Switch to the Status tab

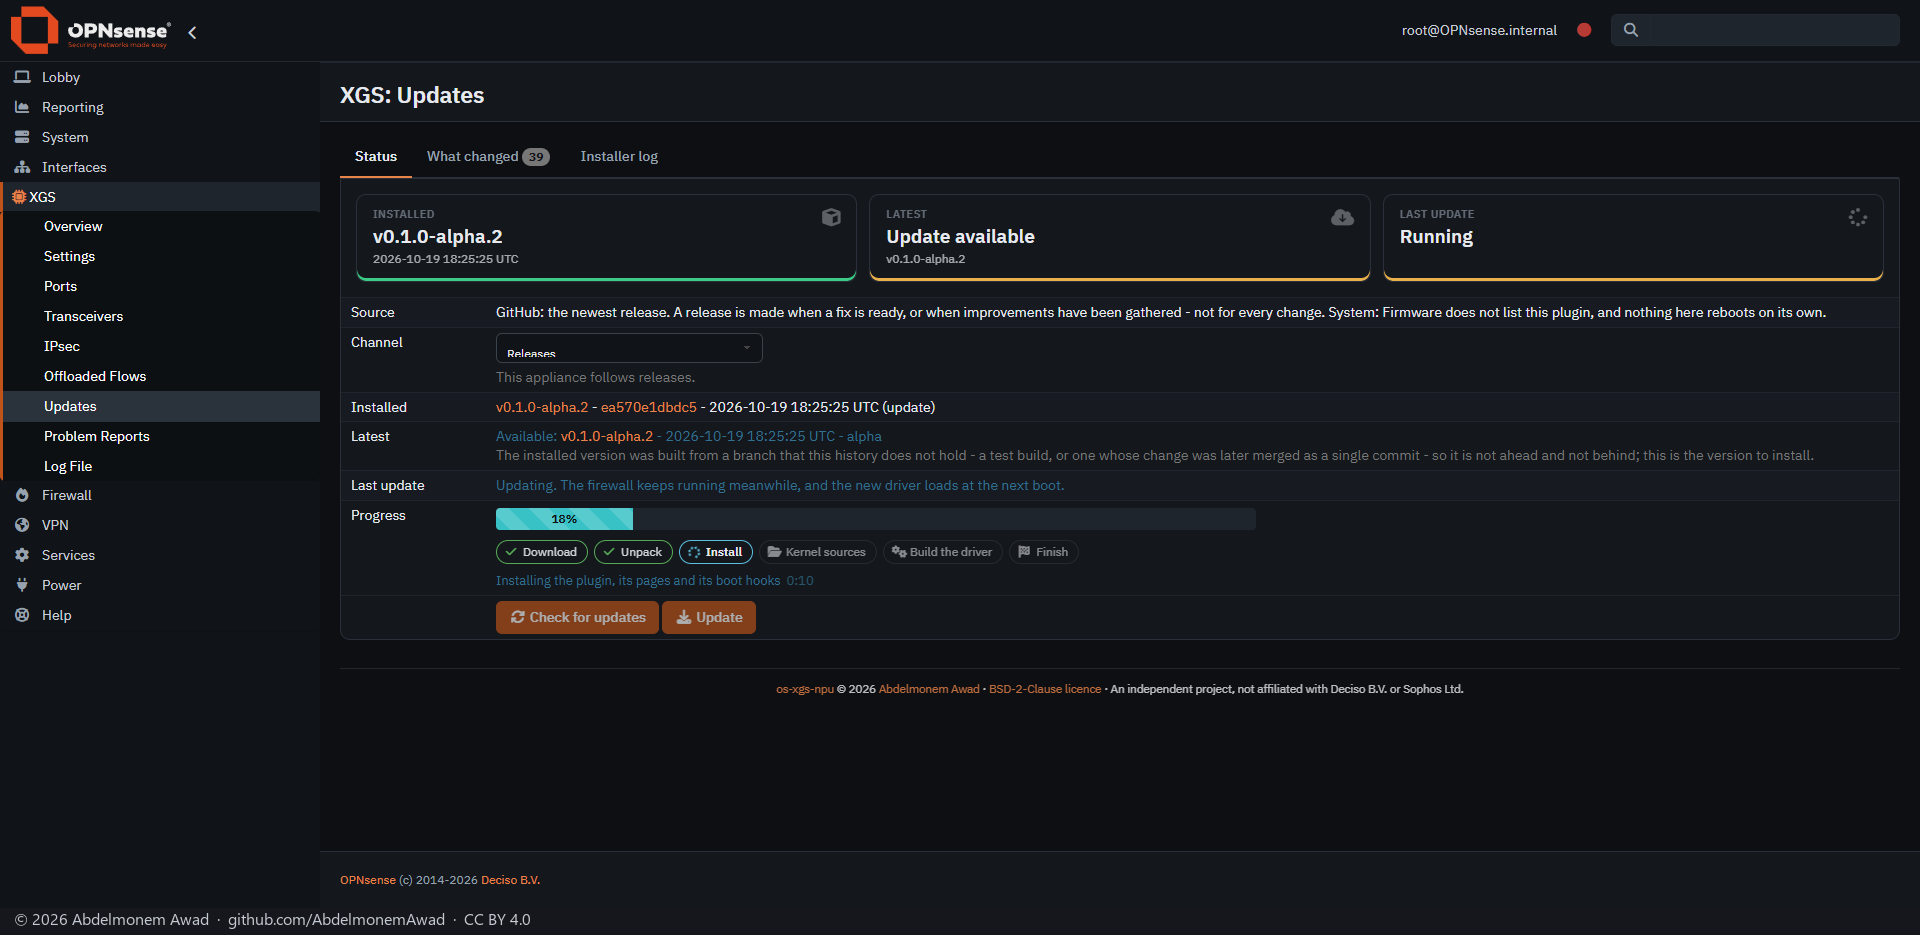click(376, 156)
